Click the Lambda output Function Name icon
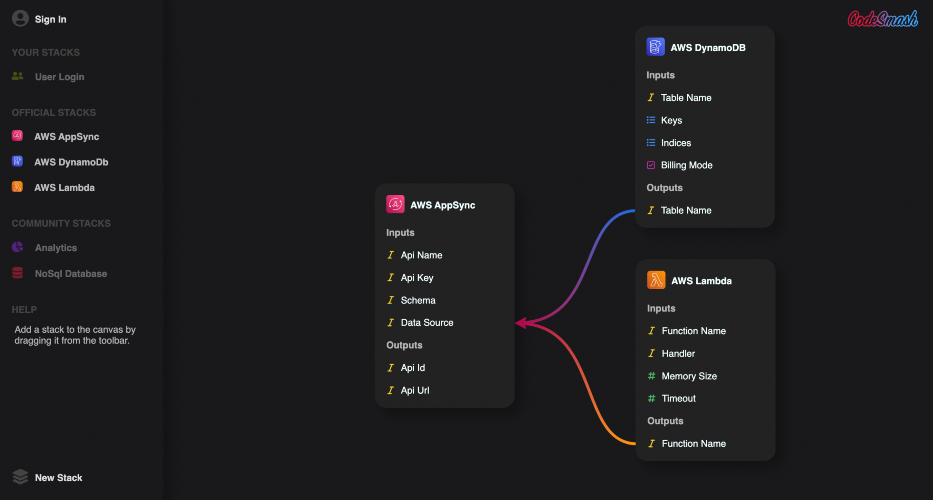 click(652, 443)
